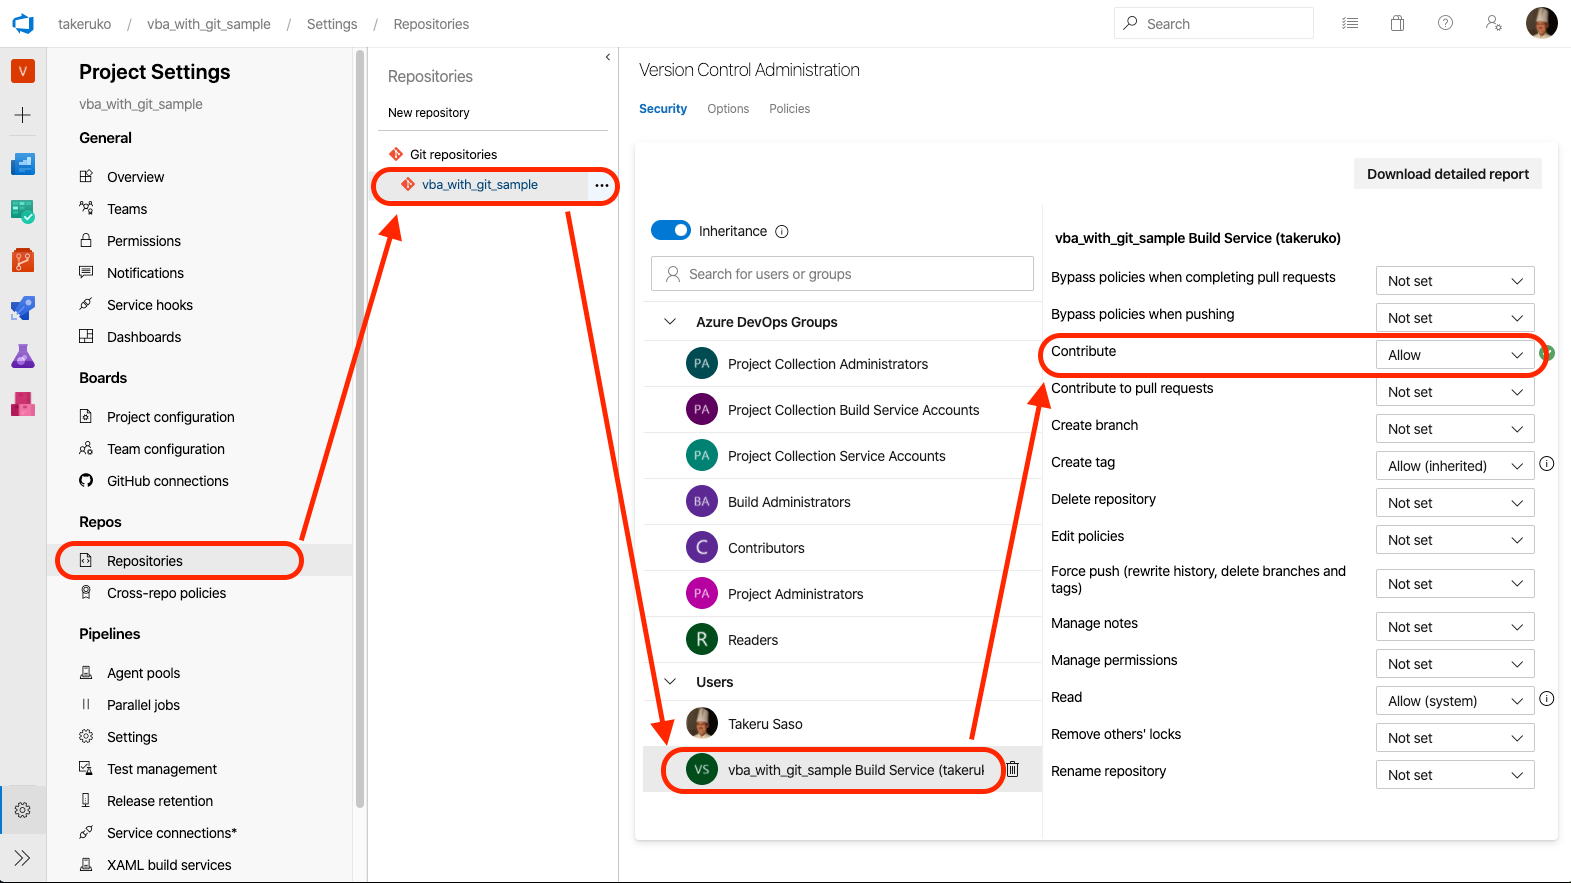Open the Bypass policies when pushing dropdown
1571x883 pixels.
(x=1455, y=318)
